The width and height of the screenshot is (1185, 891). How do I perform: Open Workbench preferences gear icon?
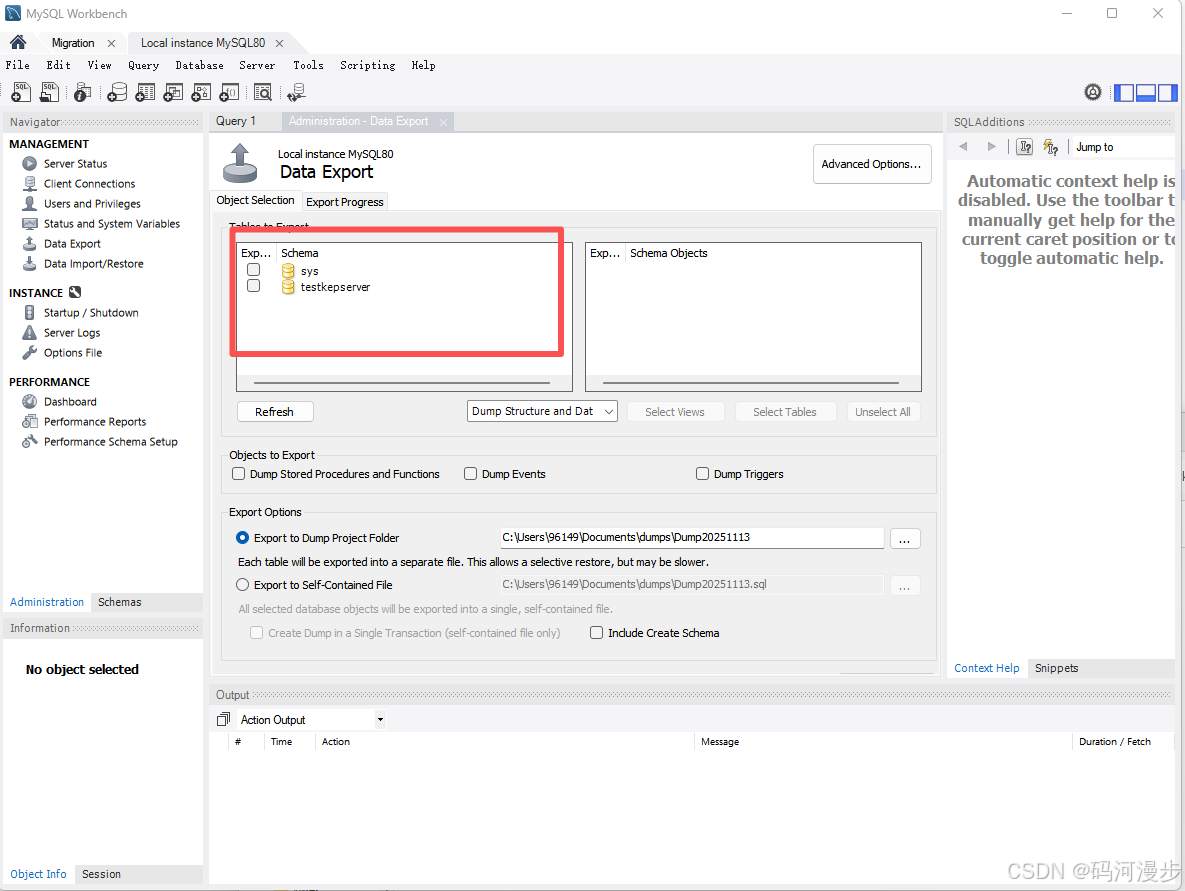[x=1093, y=92]
